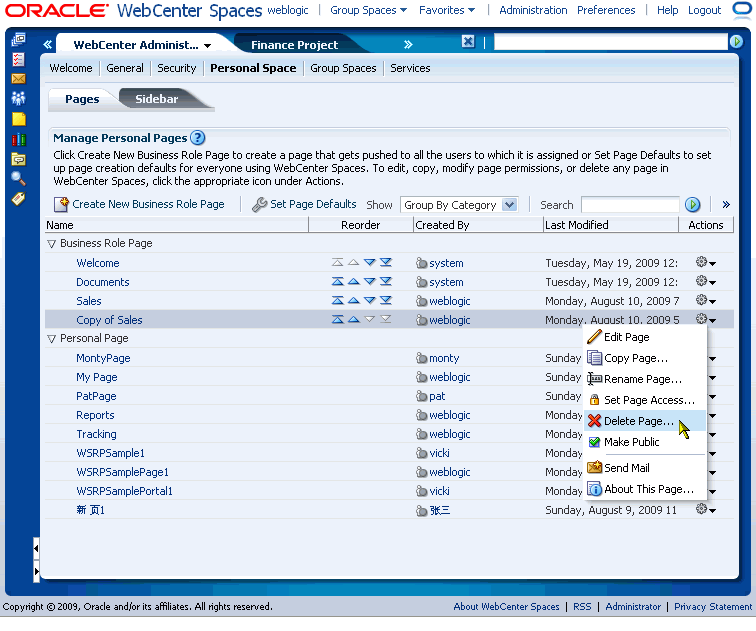Click the top search bar go arrow
This screenshot has width=756, height=631.
[736, 42]
